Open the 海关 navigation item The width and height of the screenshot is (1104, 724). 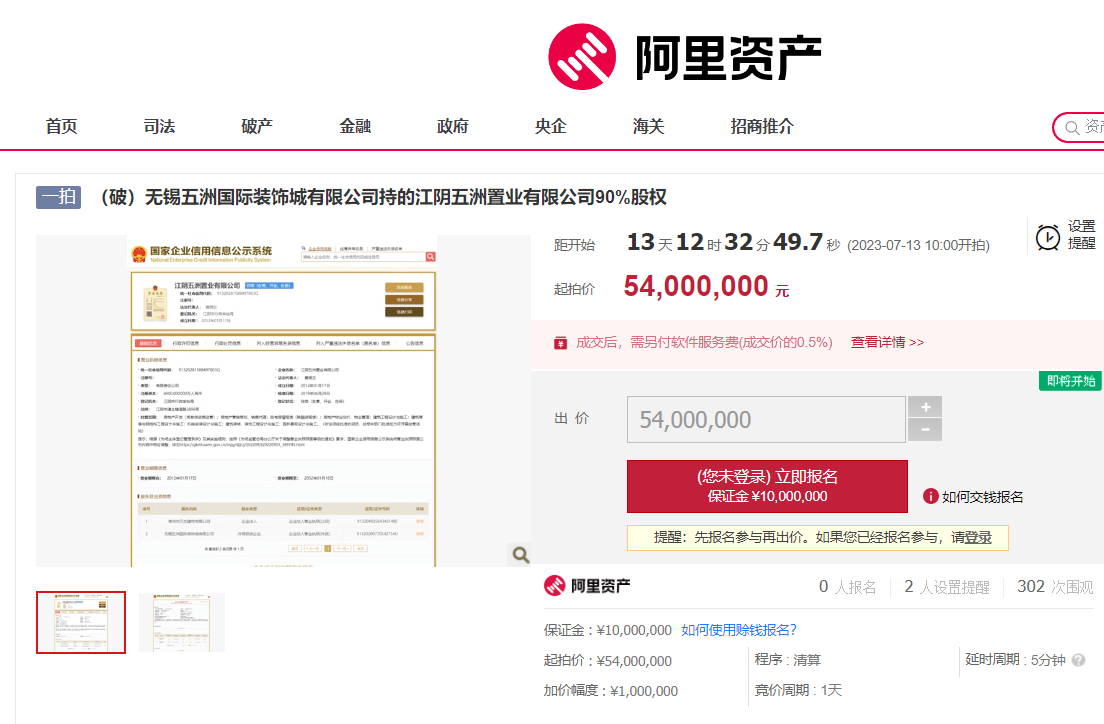[x=648, y=126]
